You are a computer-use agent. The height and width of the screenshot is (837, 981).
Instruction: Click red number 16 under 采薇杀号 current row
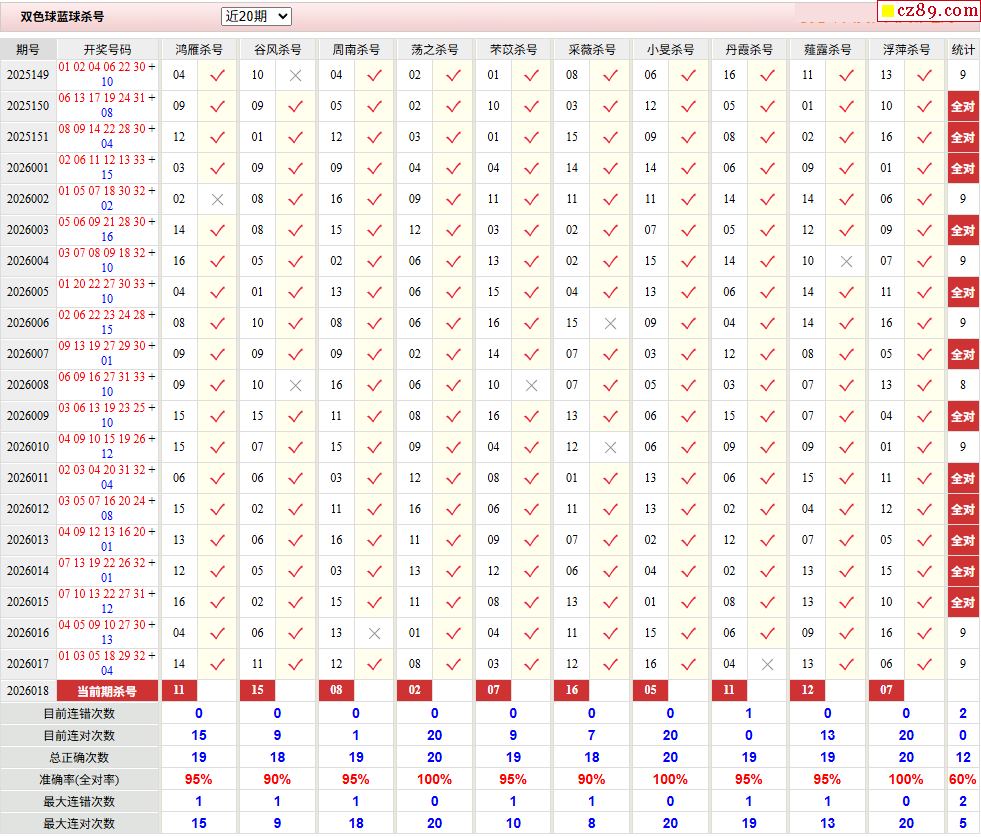572,690
